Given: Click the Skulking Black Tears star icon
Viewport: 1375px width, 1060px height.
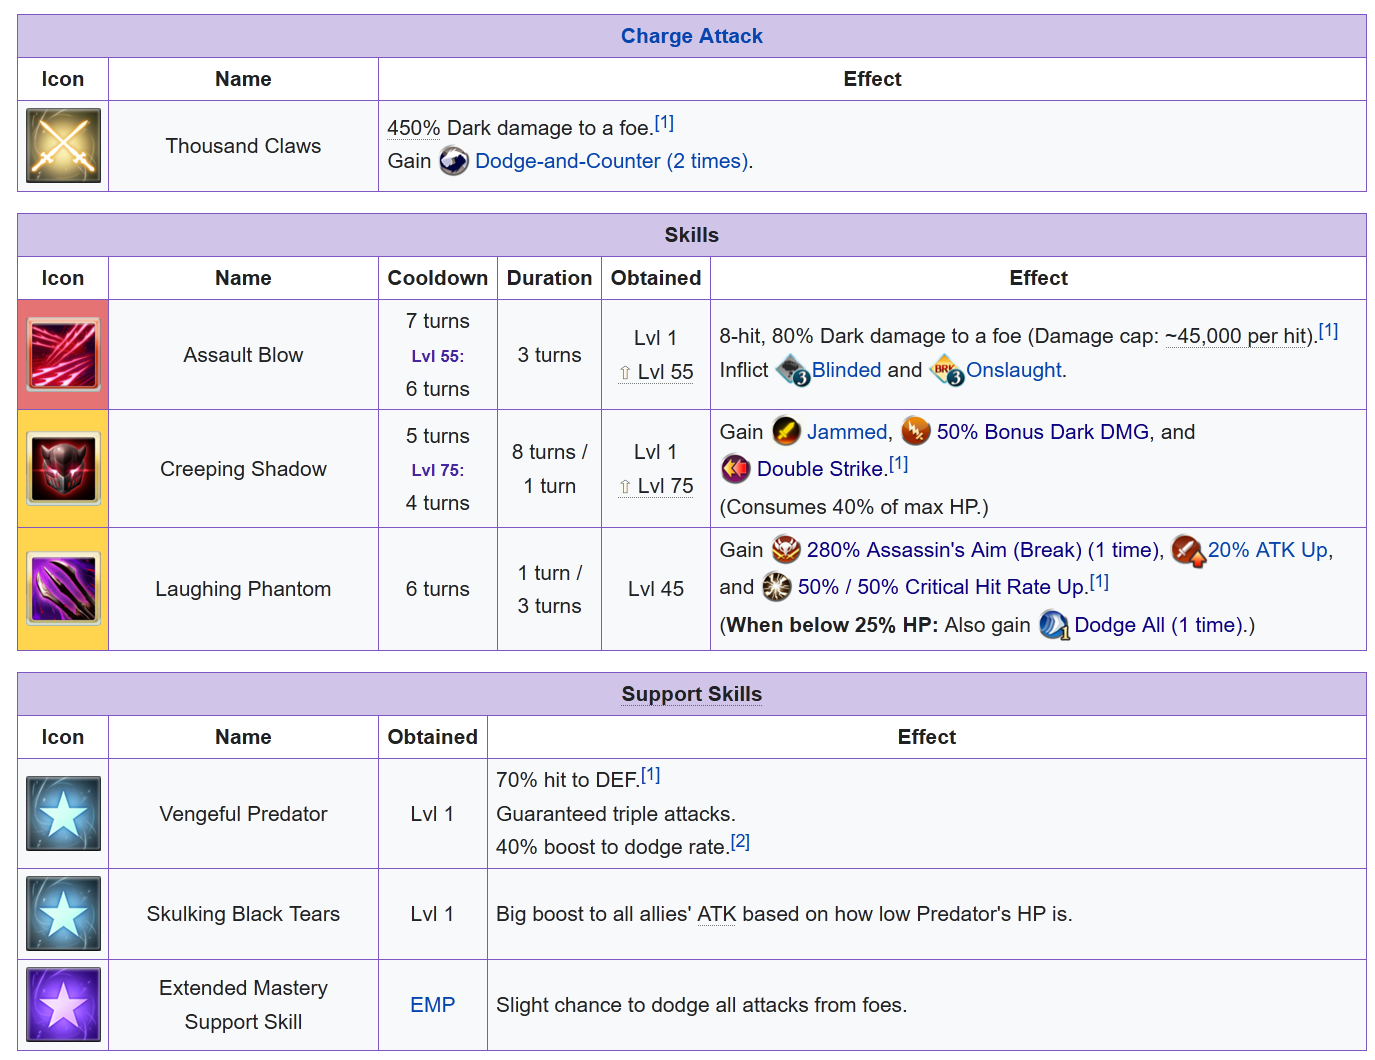Looking at the screenshot, I should [63, 913].
